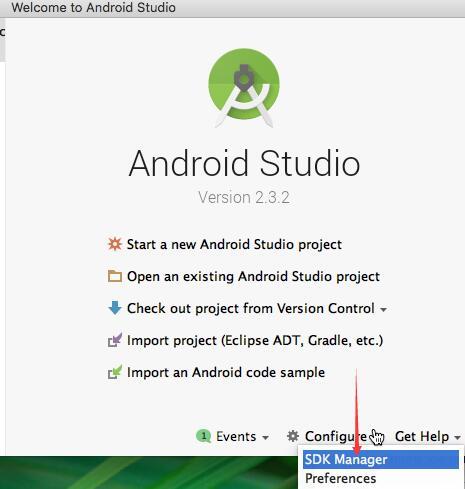Click the folder icon for opening existing project
This screenshot has width=465, height=489.
[115, 276]
